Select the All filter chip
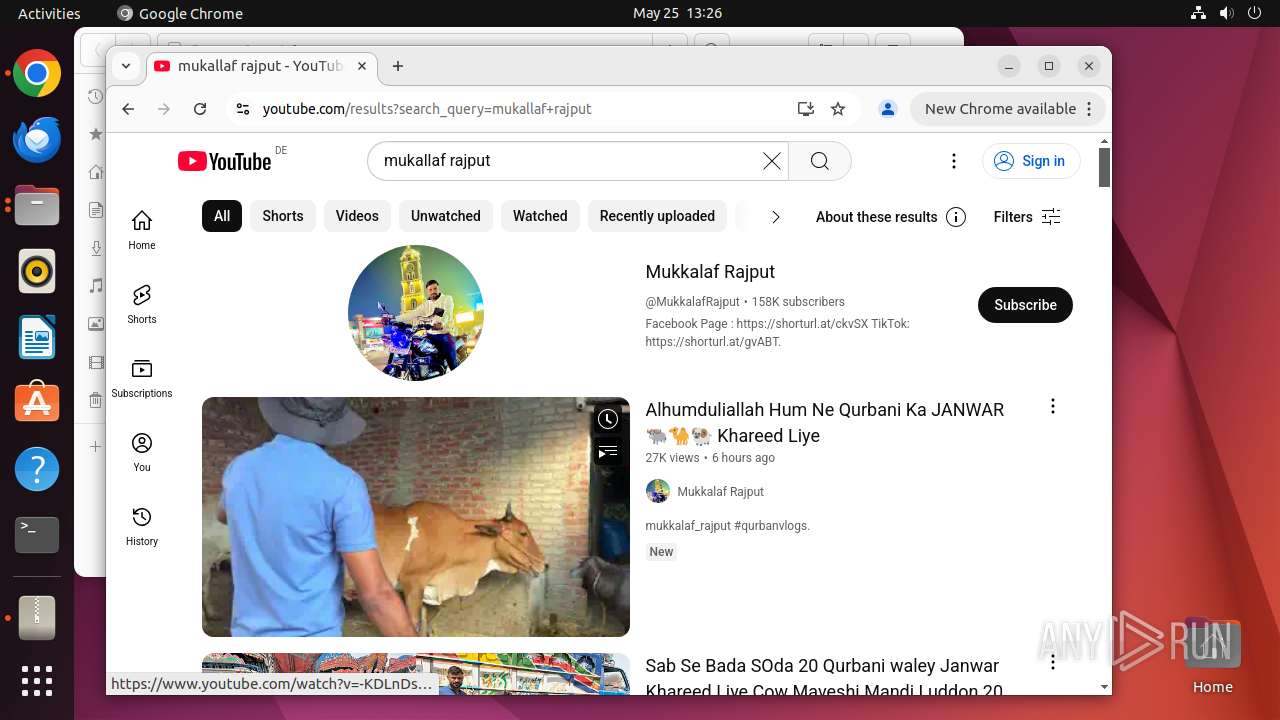This screenshot has height=720, width=1280. [222, 216]
